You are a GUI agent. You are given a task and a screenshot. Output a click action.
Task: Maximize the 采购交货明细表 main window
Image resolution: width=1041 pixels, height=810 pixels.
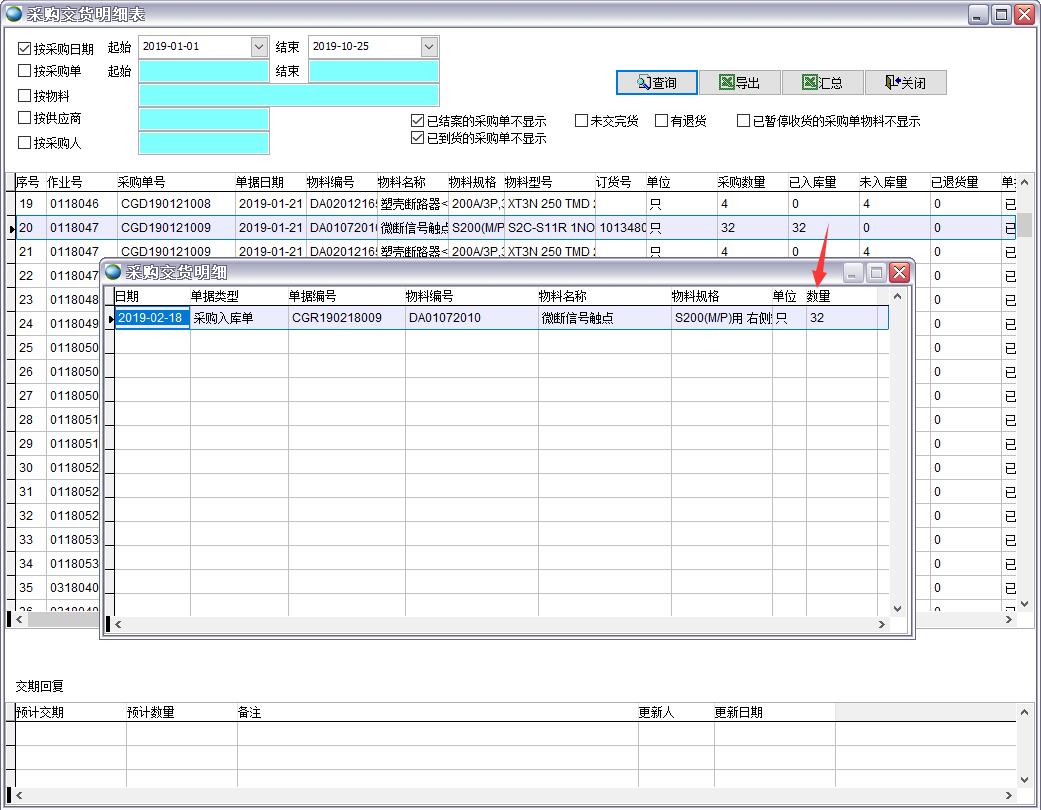pyautogui.click(x=1001, y=14)
